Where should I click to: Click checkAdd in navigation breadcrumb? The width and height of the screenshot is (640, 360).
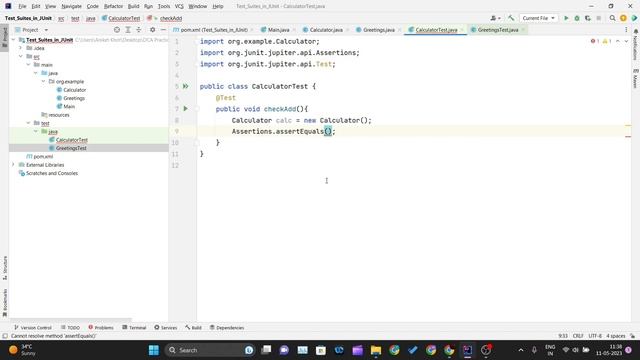[171, 18]
